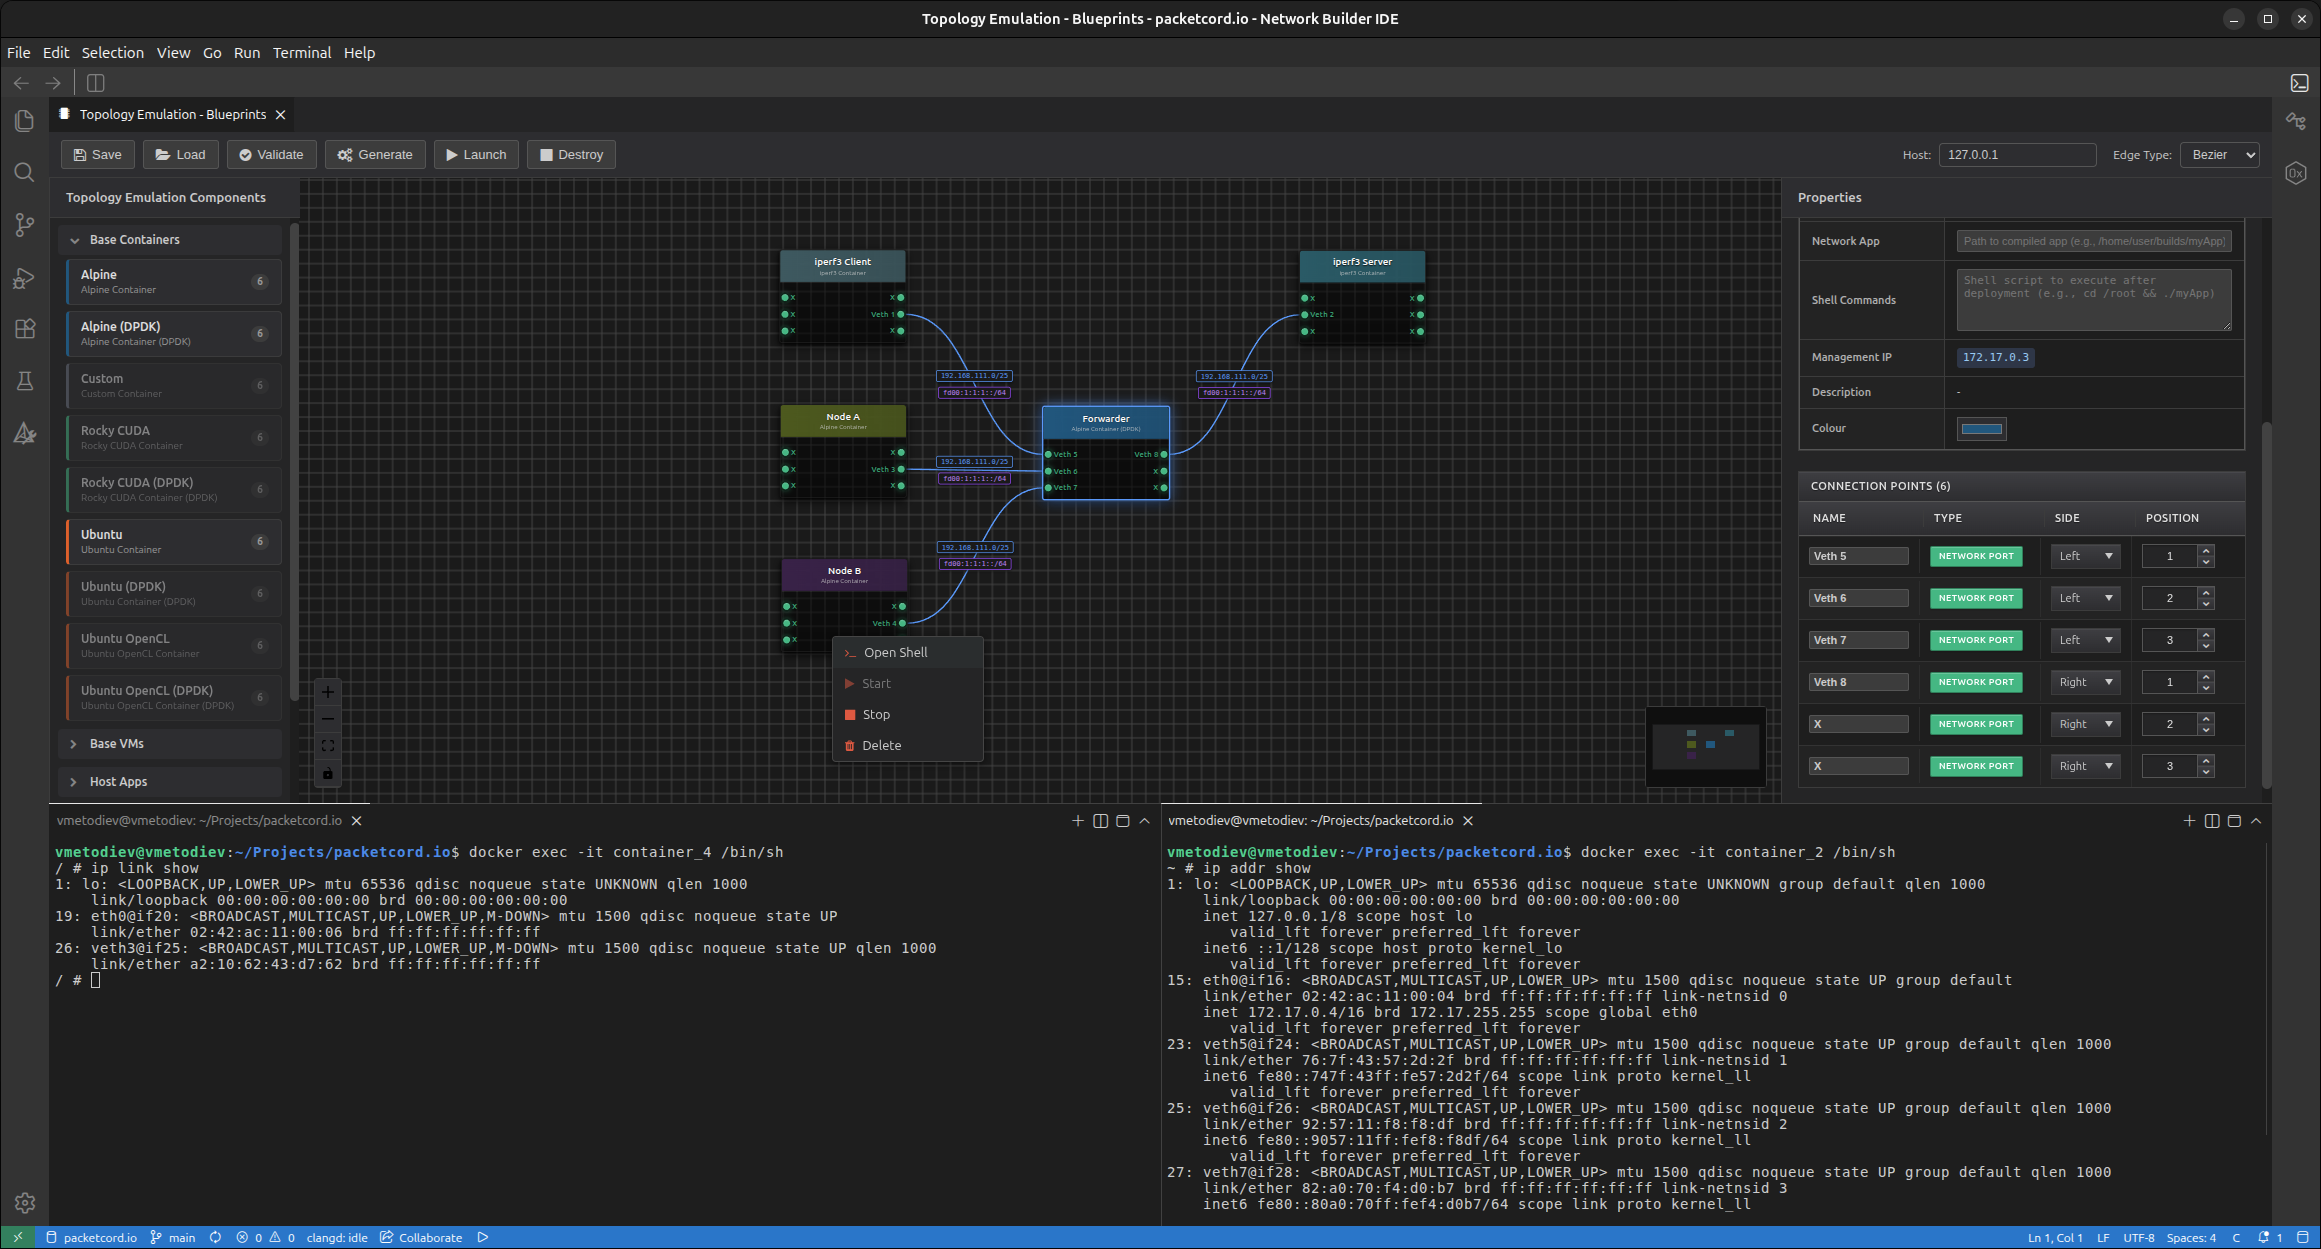Image resolution: width=2321 pixels, height=1249 pixels.
Task: Click the fit view canvas control
Action: tap(327, 746)
